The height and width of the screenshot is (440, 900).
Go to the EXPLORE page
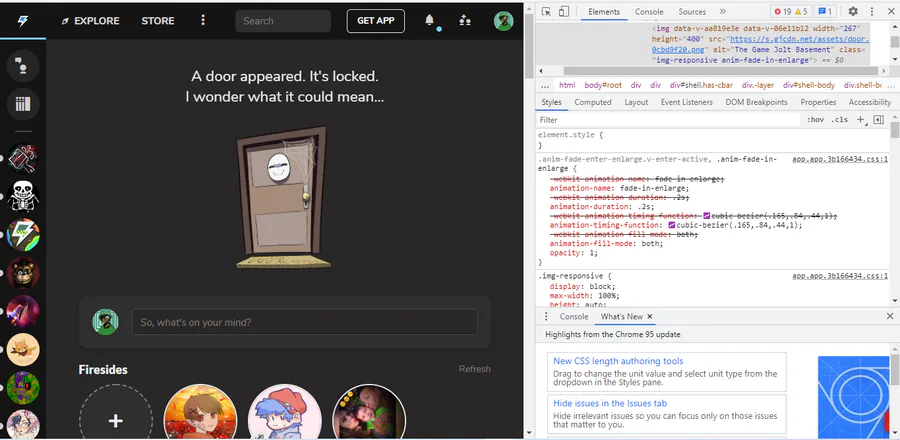(x=91, y=21)
